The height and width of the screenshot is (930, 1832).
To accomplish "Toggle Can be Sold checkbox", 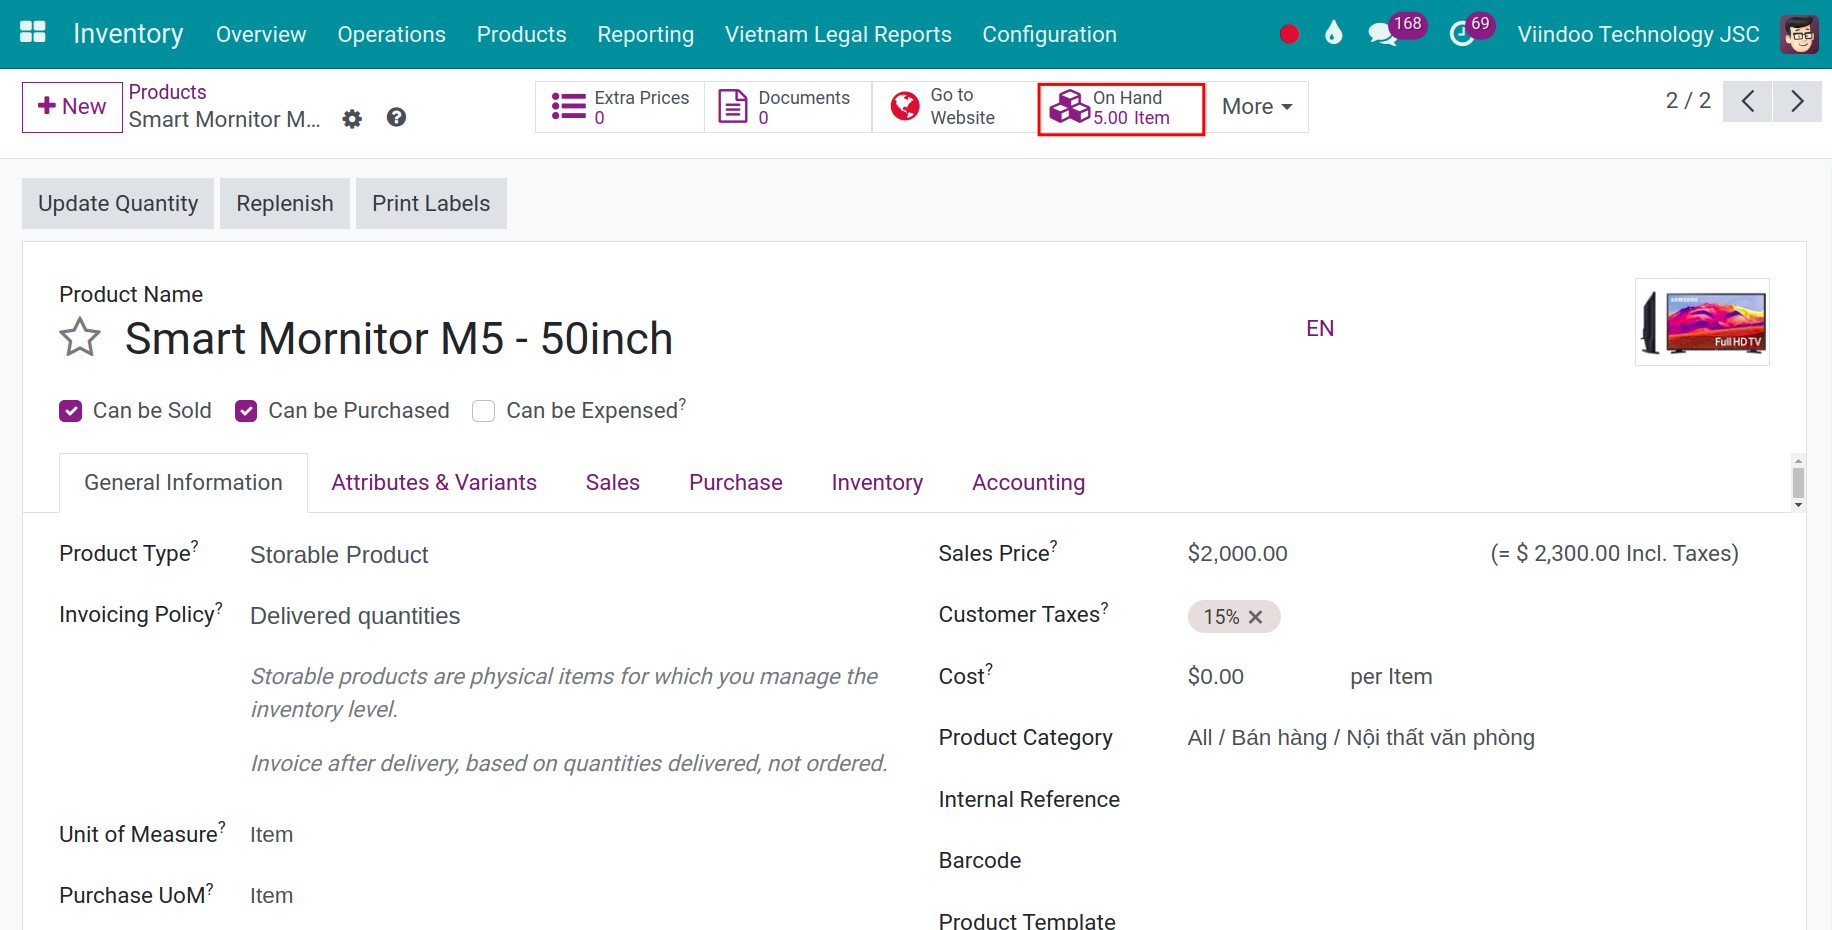I will pyautogui.click(x=70, y=411).
